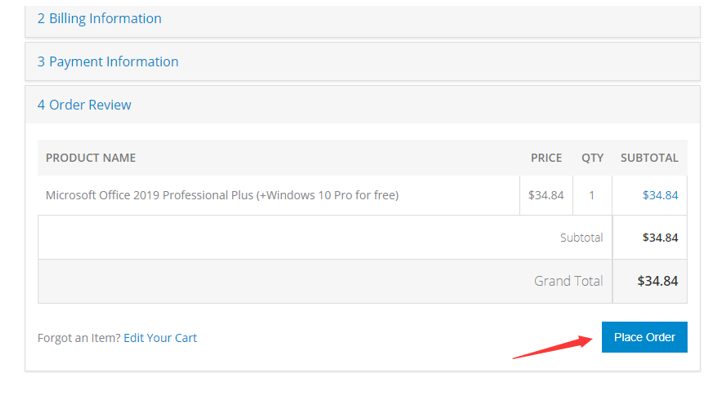Select the PRODUCT NAME column header

click(x=90, y=158)
